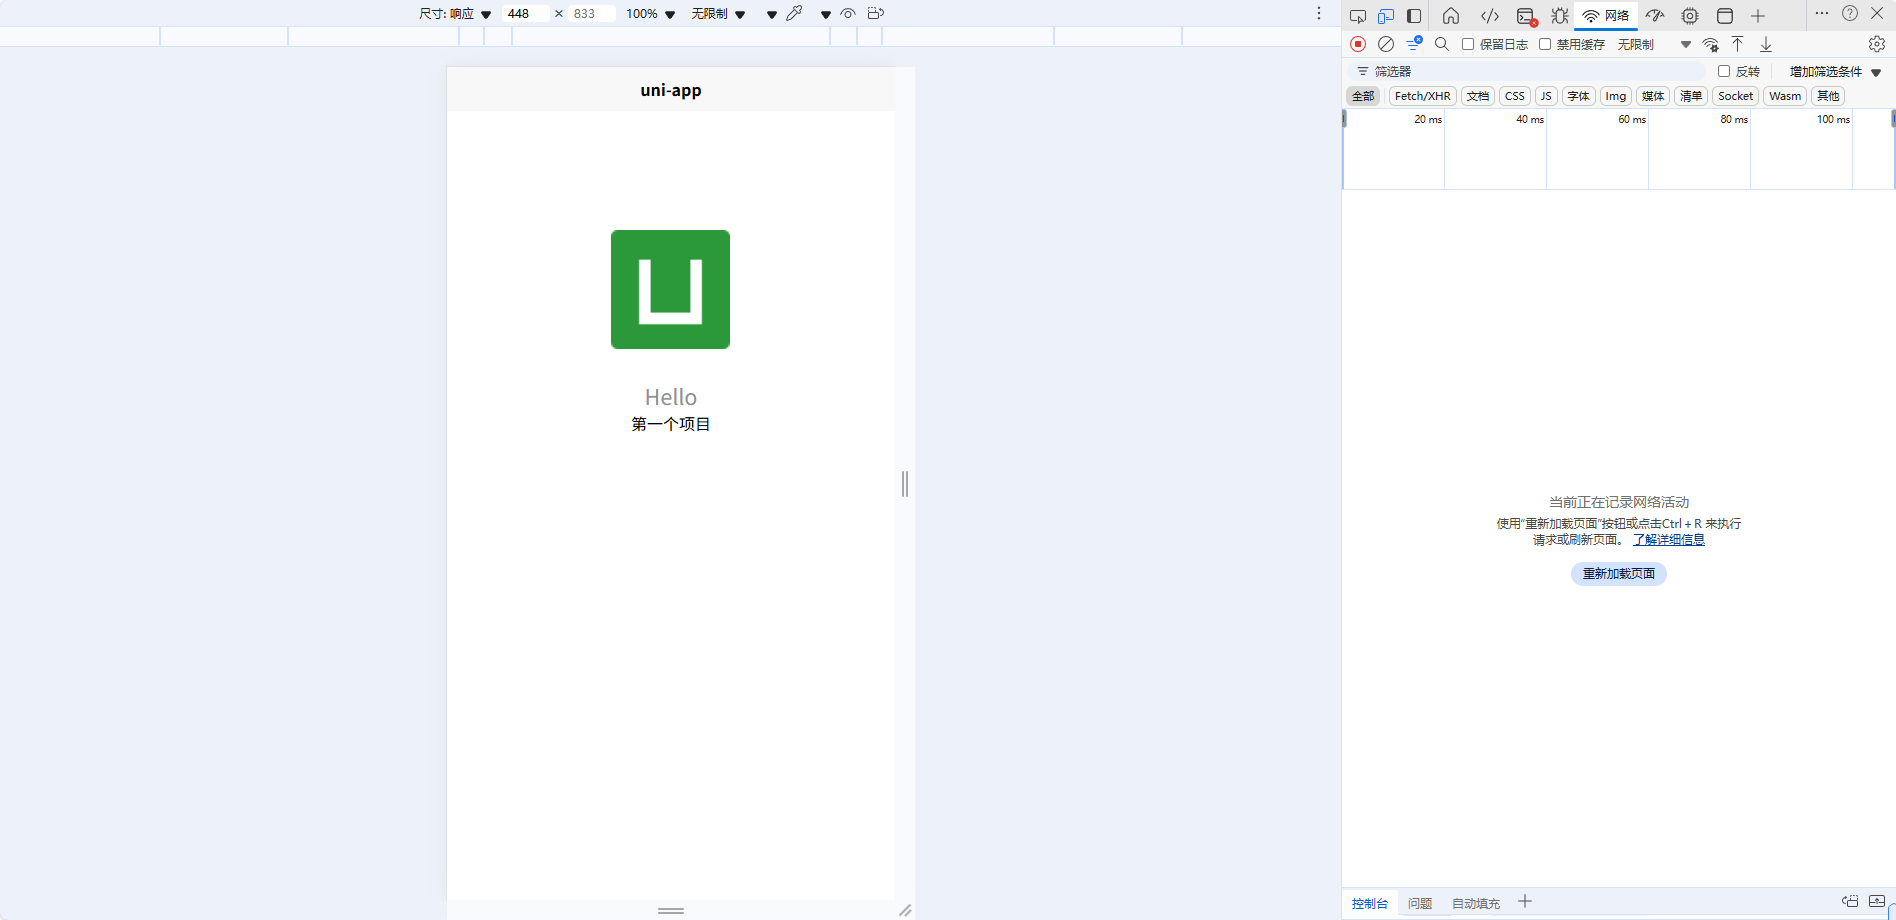Open the Console tab with error badge
The image size is (1896, 920).
(x=1526, y=16)
